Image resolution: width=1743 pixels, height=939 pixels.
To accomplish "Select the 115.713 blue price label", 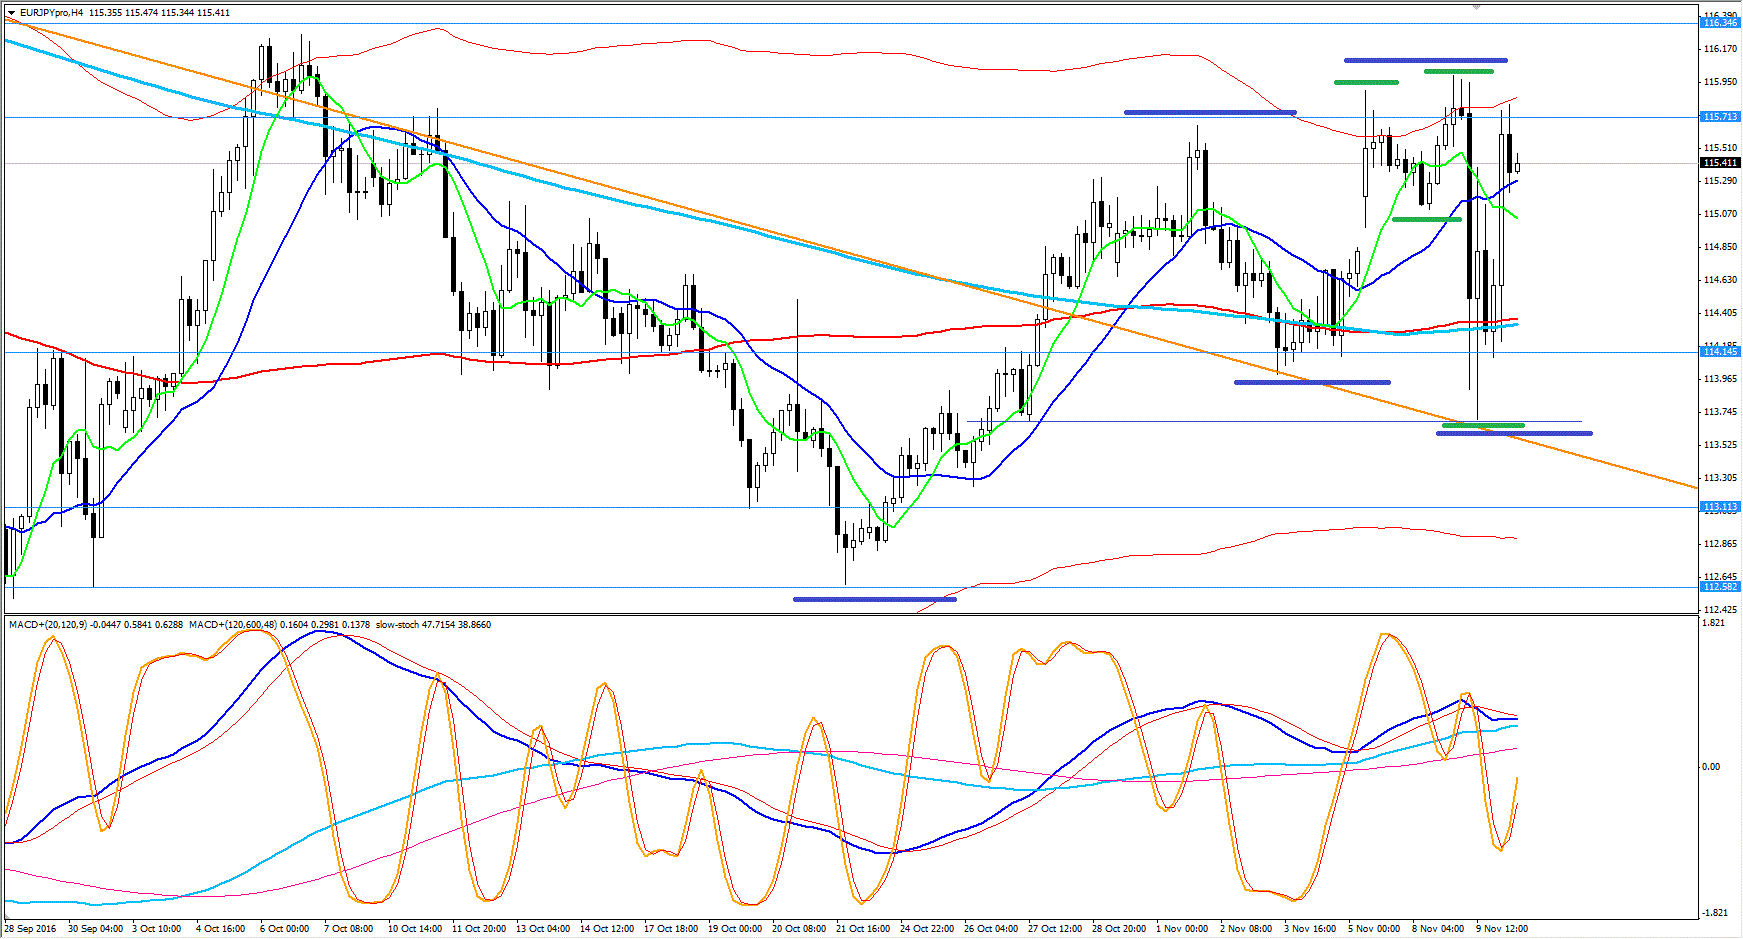I will pyautogui.click(x=1720, y=117).
